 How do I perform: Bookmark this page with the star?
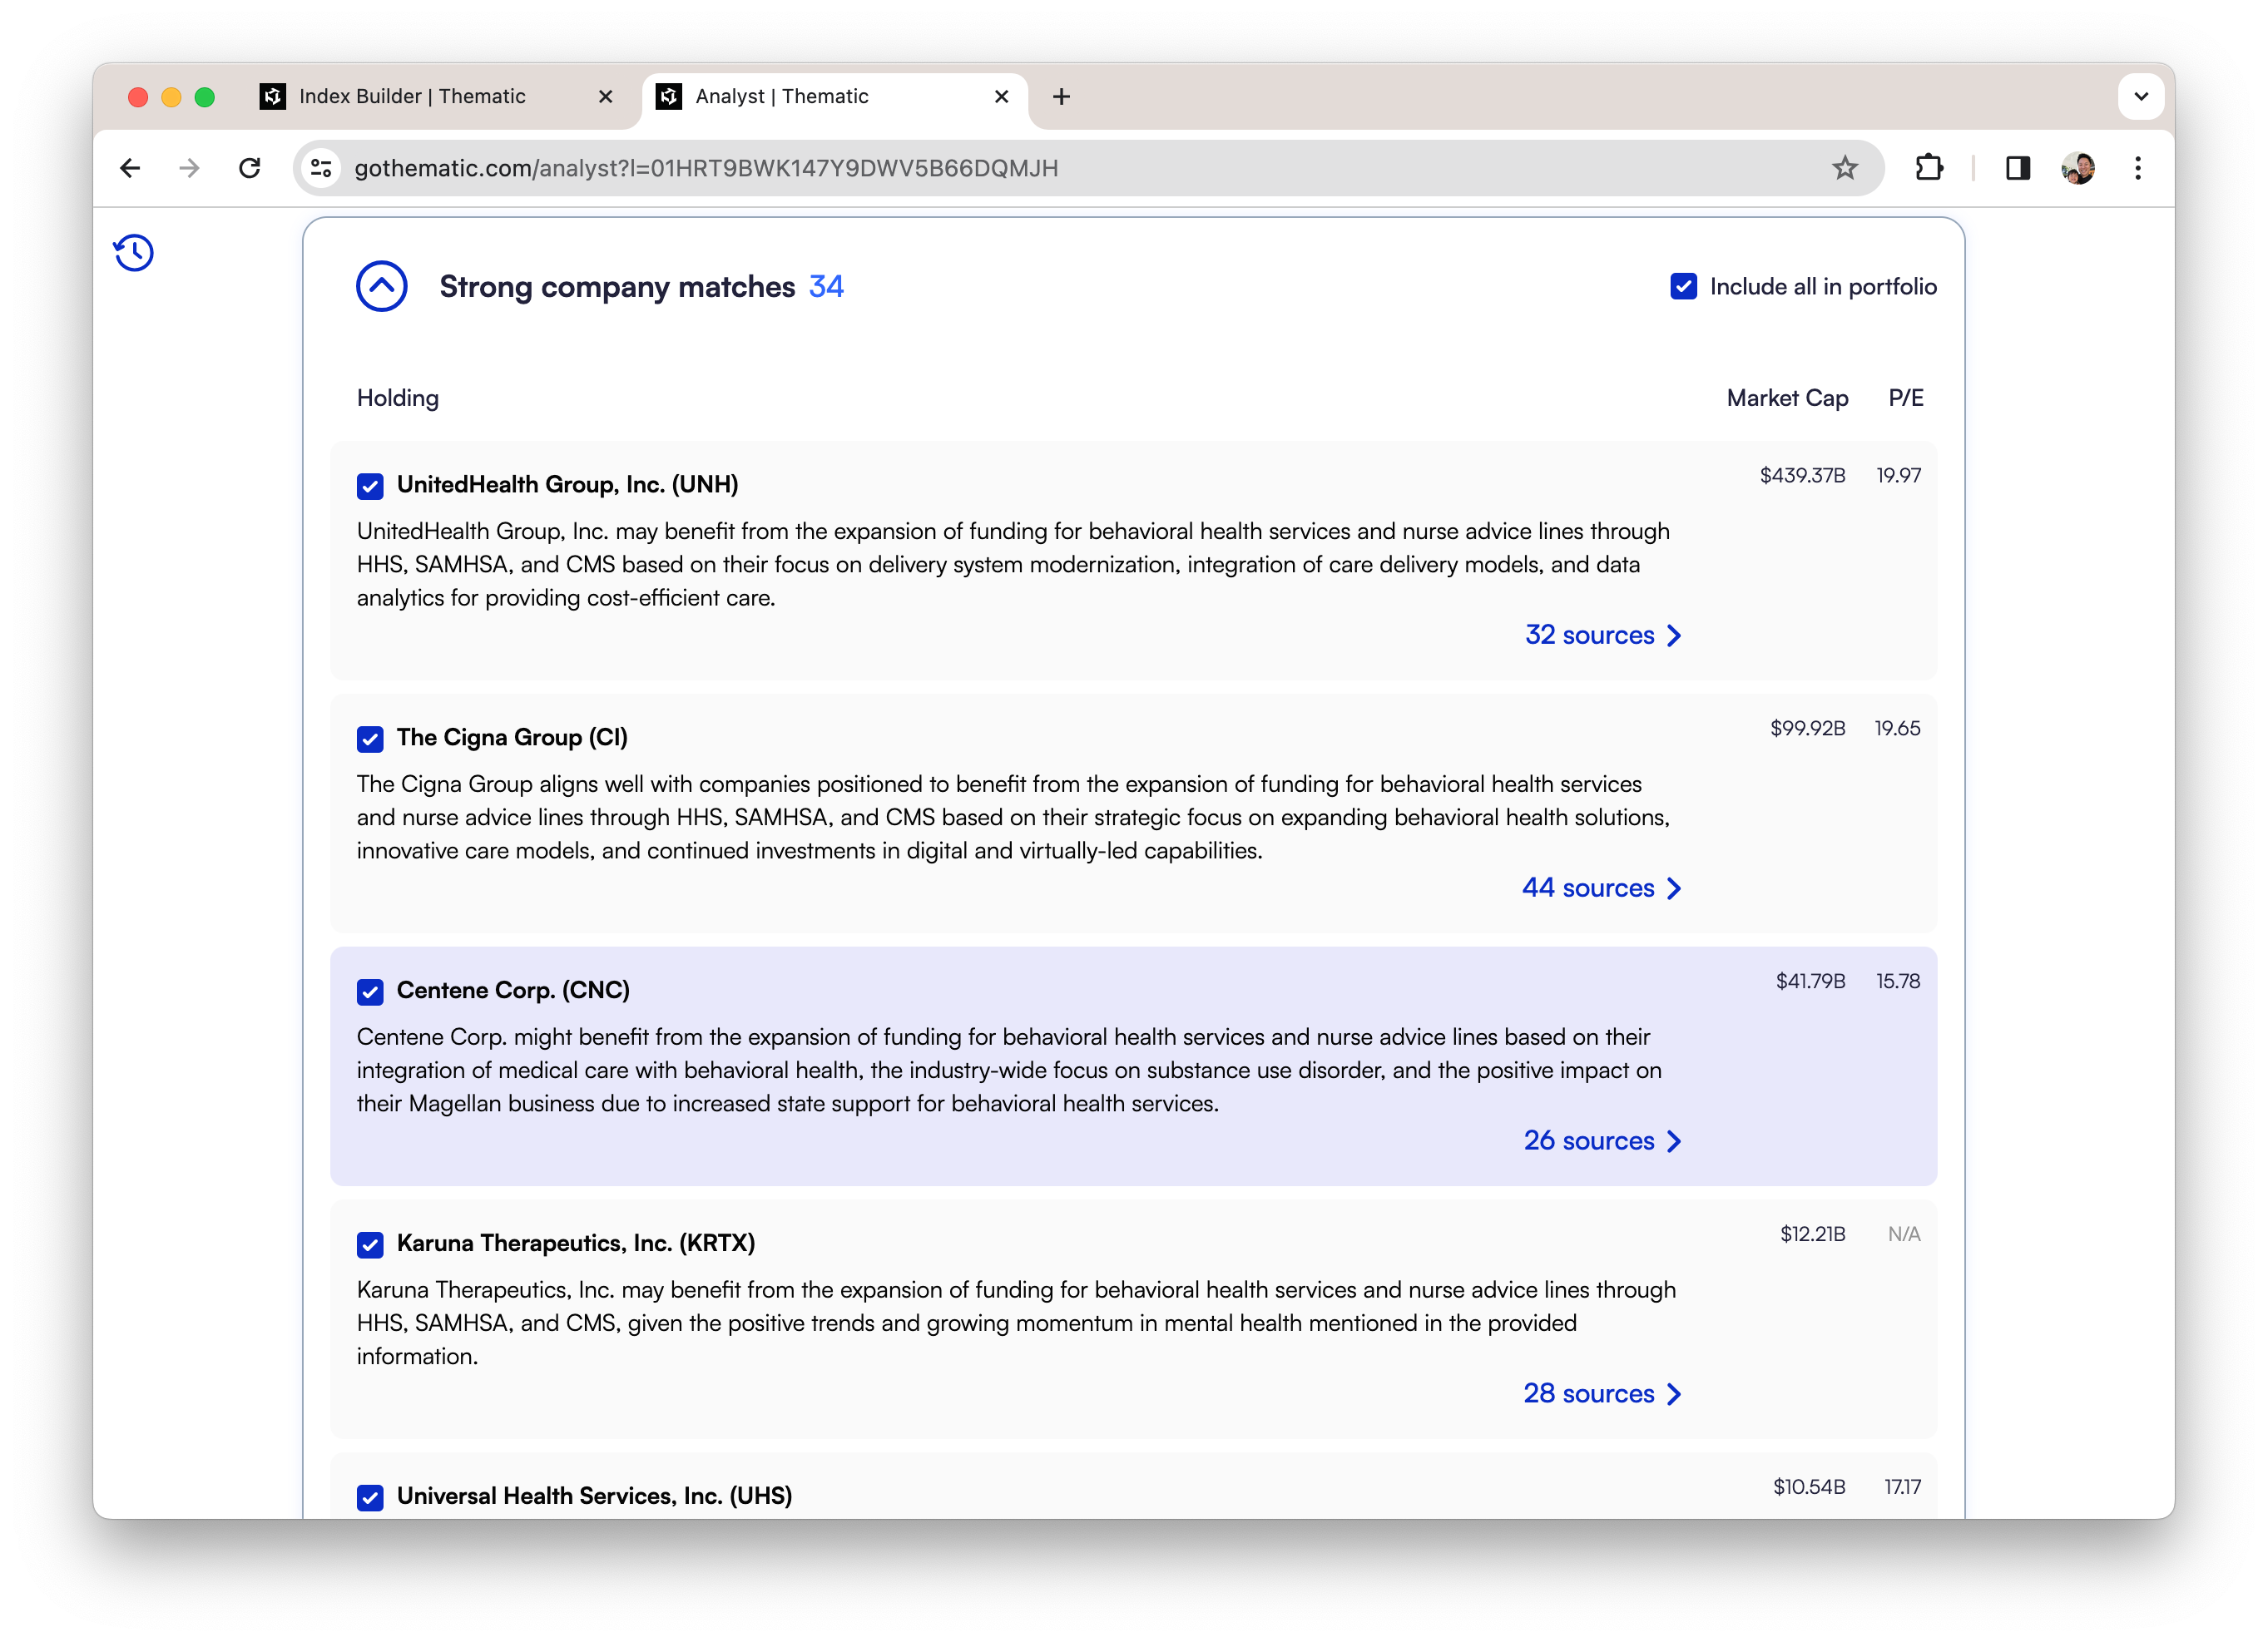coord(1845,168)
